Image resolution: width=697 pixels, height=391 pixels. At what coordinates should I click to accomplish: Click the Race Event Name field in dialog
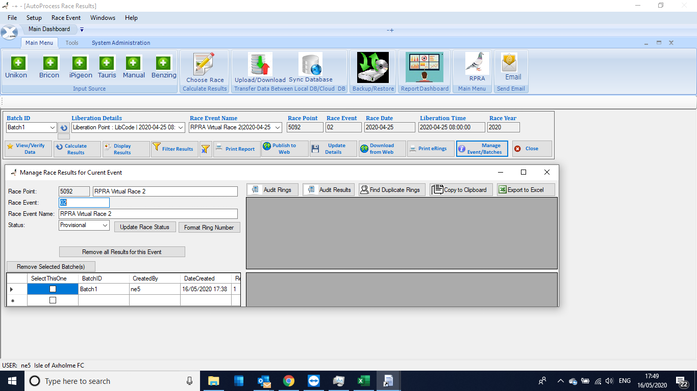coord(148,214)
